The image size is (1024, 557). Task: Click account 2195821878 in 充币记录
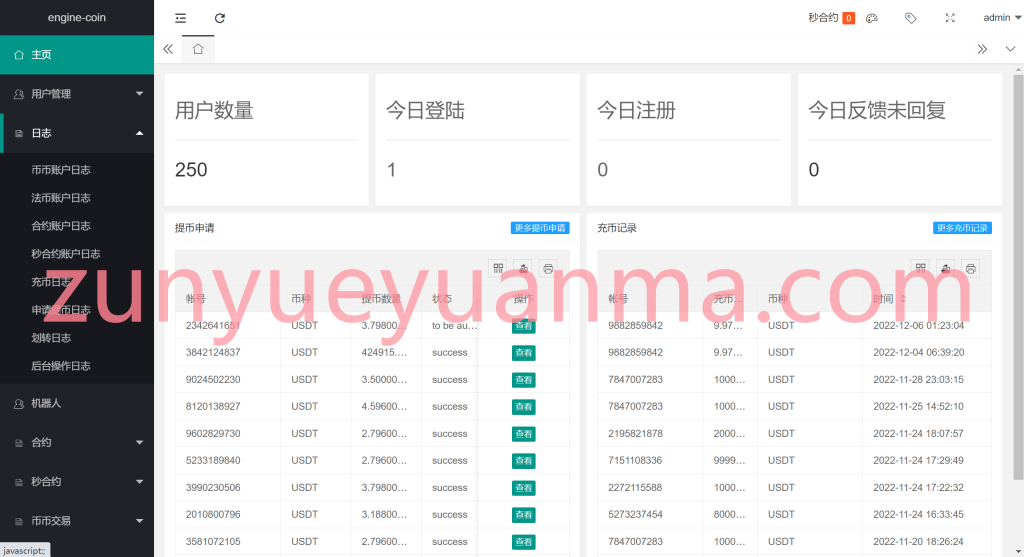pos(635,434)
